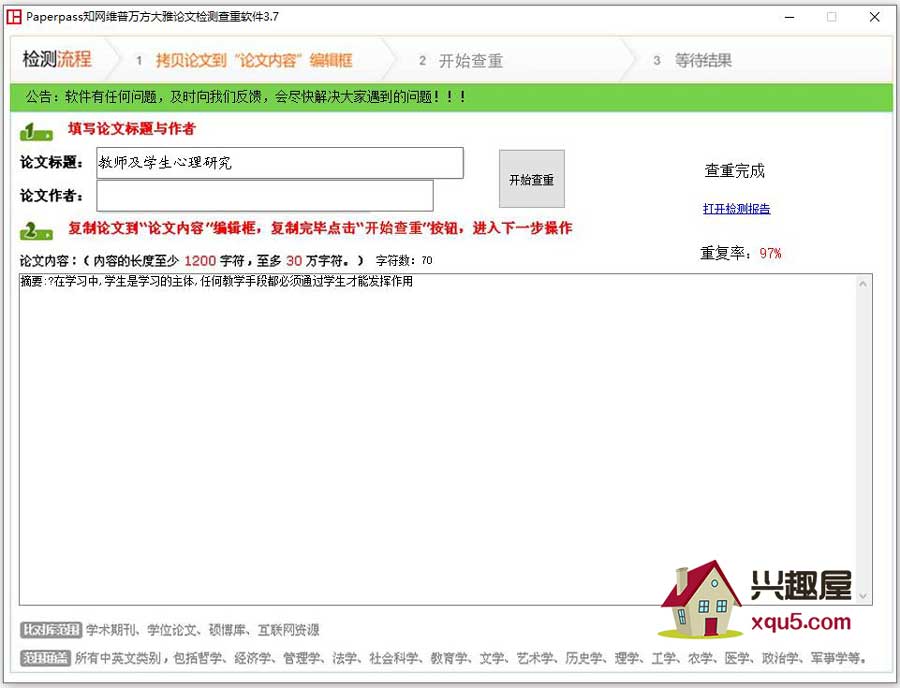Viewport: 900px width, 688px height.
Task: Select step 2 开始查重 in the workflow bar
Action: click(461, 61)
